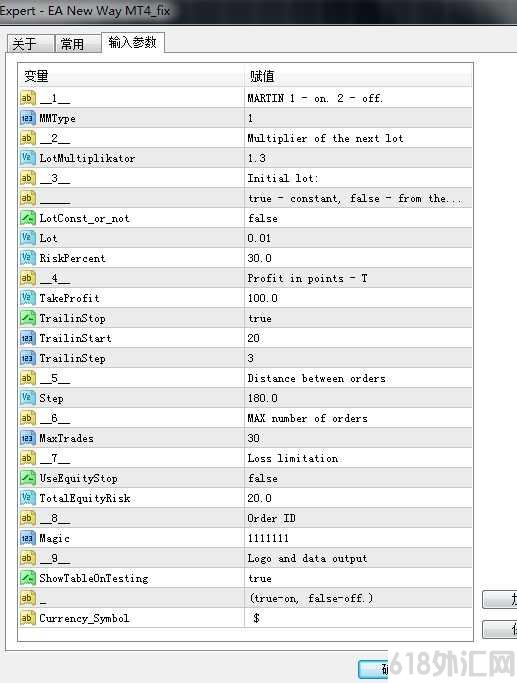517x683 pixels.
Task: Switch to the 关于 tab
Action: pos(30,44)
